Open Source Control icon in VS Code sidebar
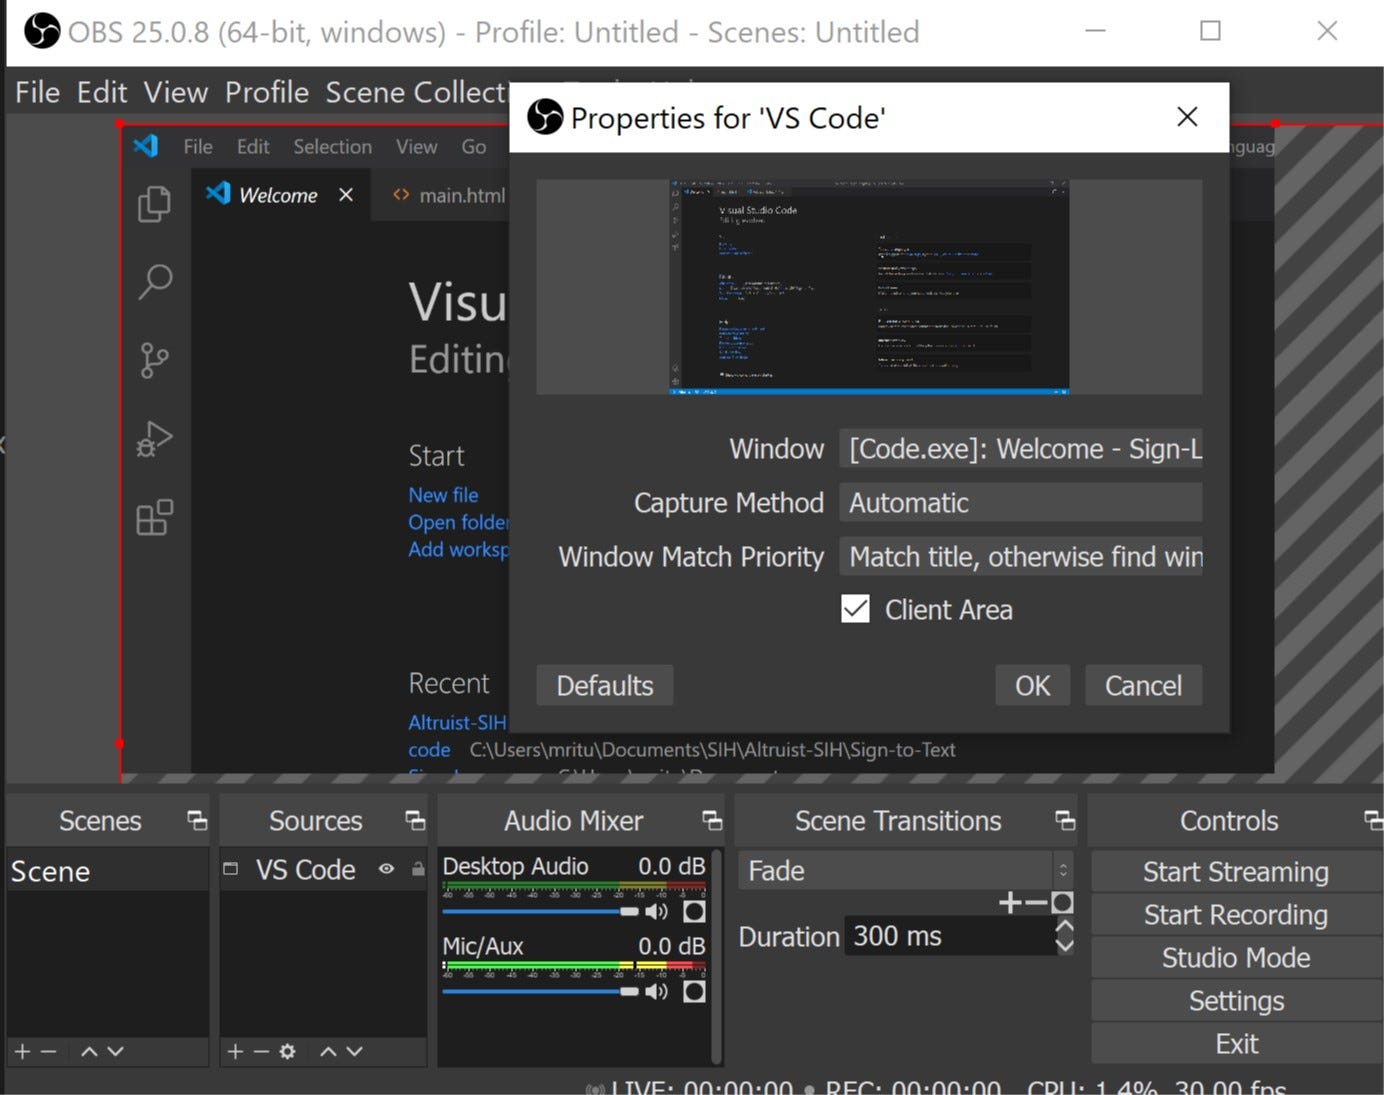Viewport: 1384px width, 1095px height. [154, 360]
